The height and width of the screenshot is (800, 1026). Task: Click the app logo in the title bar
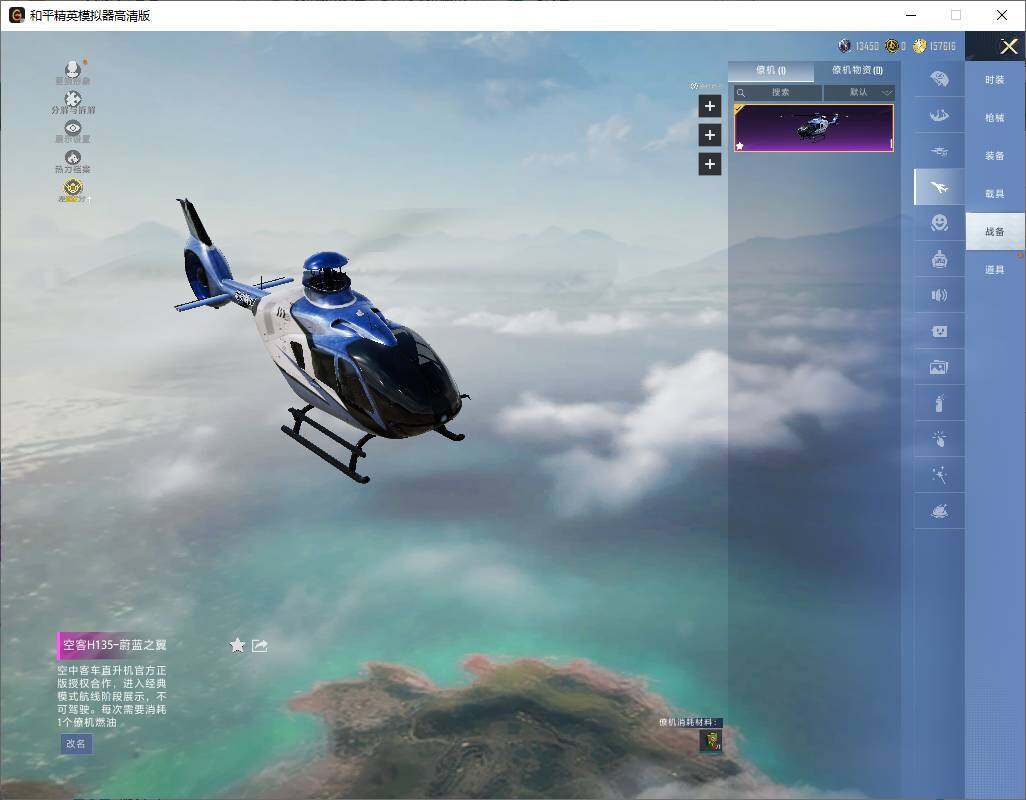click(16, 15)
